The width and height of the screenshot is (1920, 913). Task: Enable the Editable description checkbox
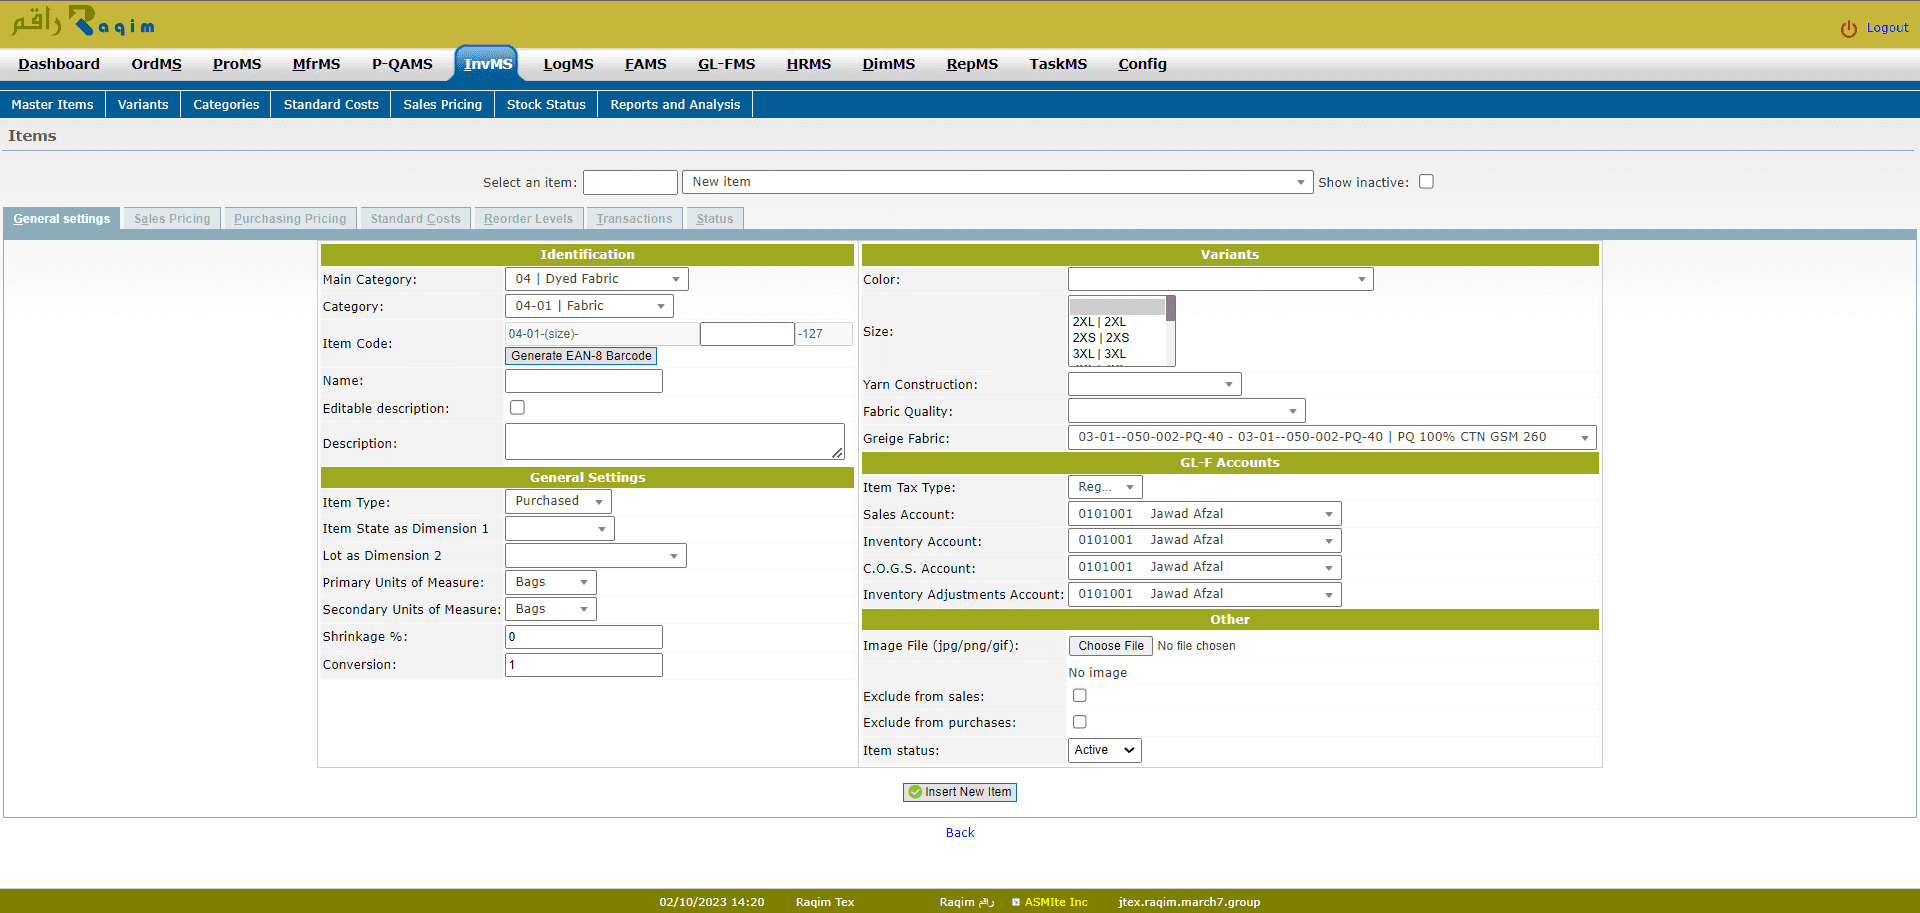coord(517,408)
